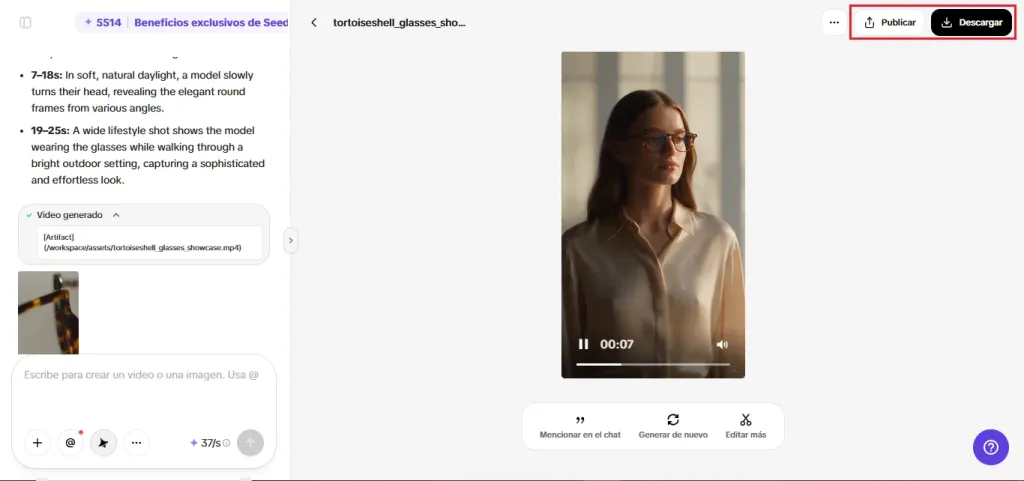Click the @ mention button
Image resolution: width=1024 pixels, height=481 pixels.
71,442
